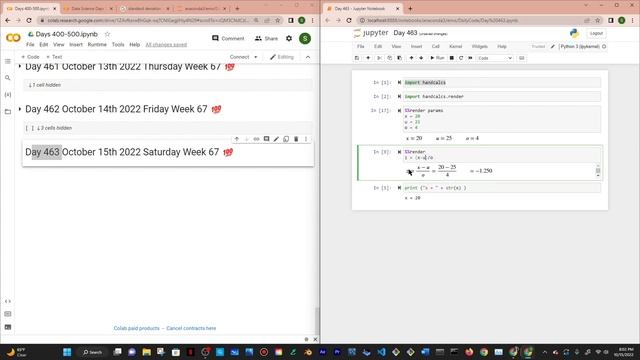Open Jupyter command palette keyboard icon
Viewport: 640px width, 360px height.
pyautogui.click(x=522, y=58)
